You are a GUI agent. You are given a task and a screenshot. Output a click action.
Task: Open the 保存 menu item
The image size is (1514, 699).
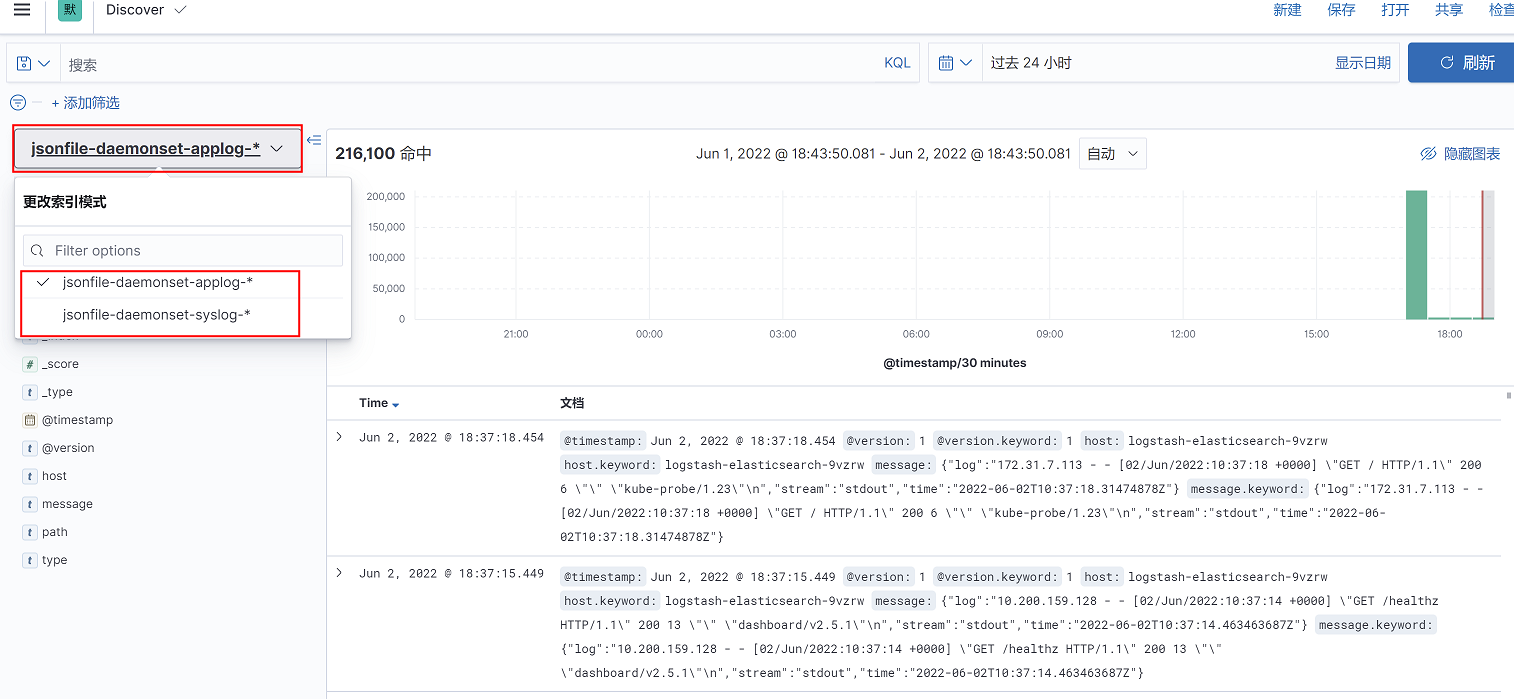tap(1341, 10)
